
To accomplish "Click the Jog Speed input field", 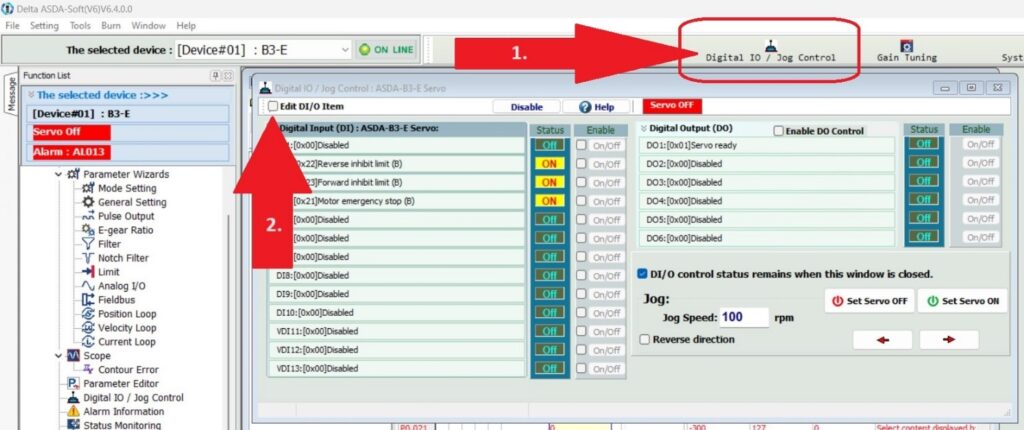I will pyautogui.click(x=743, y=317).
